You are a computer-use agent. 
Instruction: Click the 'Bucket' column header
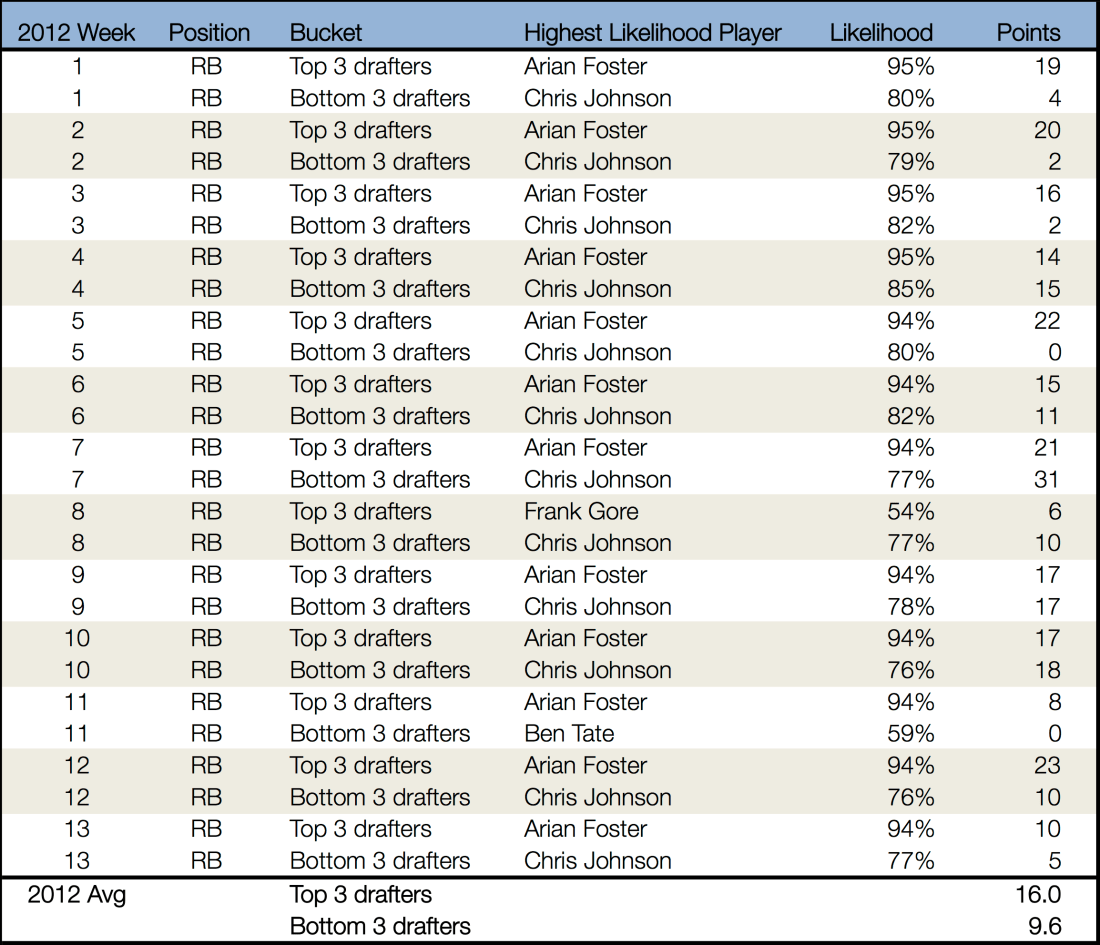click(327, 32)
